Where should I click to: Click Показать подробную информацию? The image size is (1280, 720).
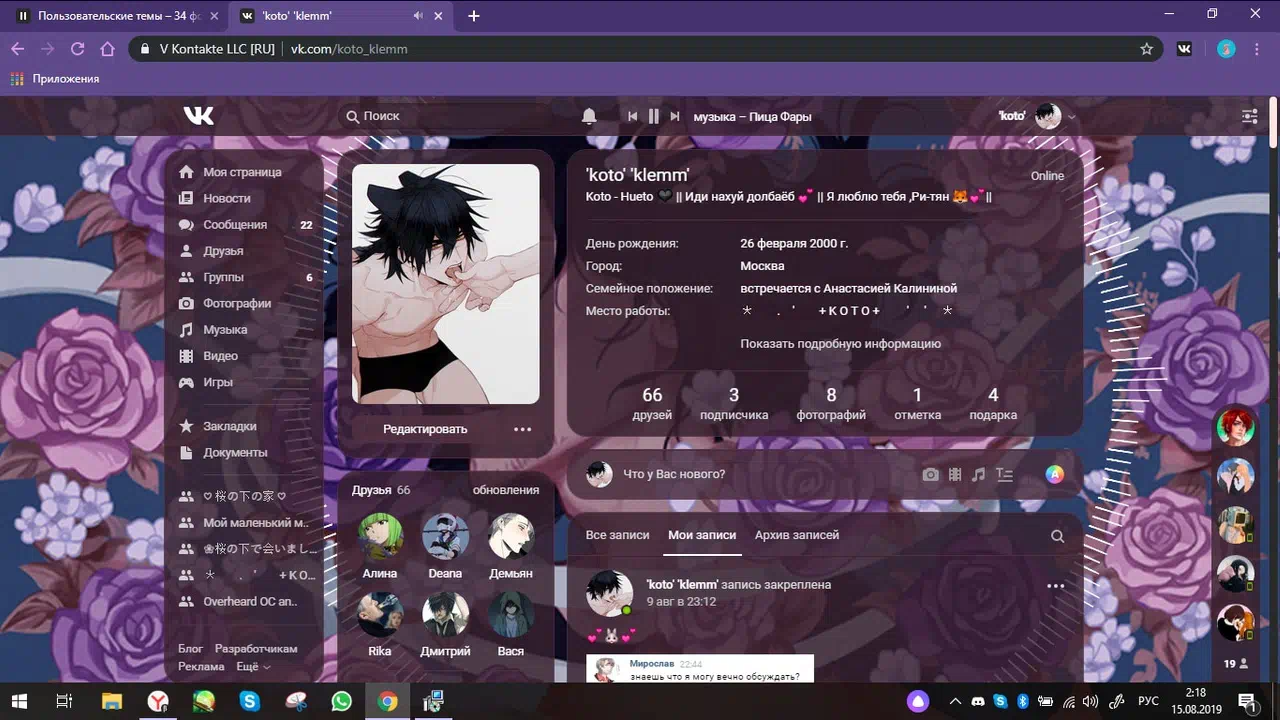point(840,343)
